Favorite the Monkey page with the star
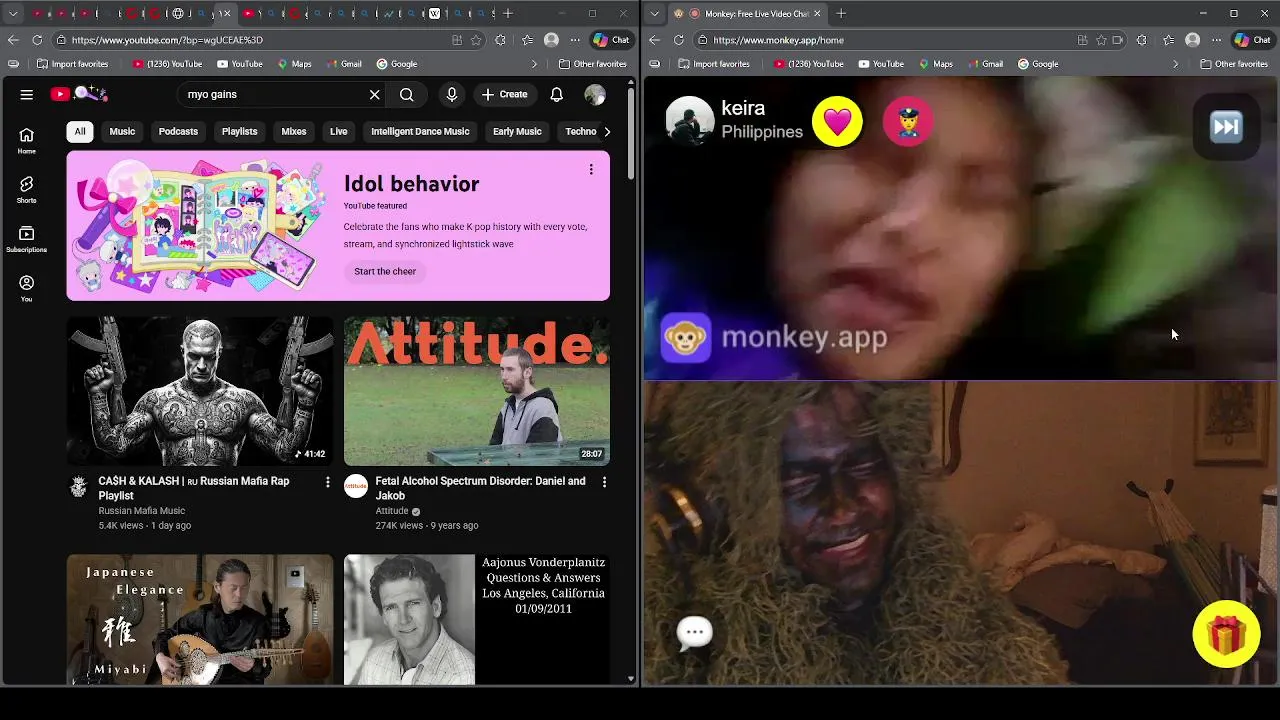Viewport: 1280px width, 720px height. (x=1101, y=40)
